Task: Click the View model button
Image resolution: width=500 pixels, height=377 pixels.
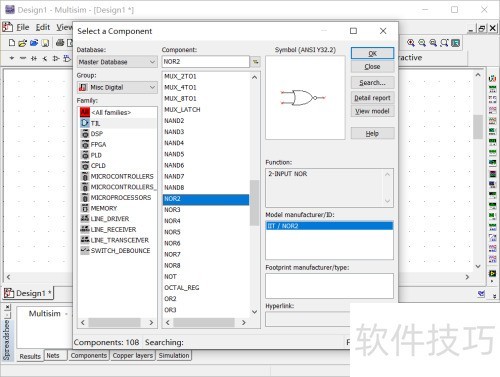Action: [x=372, y=111]
